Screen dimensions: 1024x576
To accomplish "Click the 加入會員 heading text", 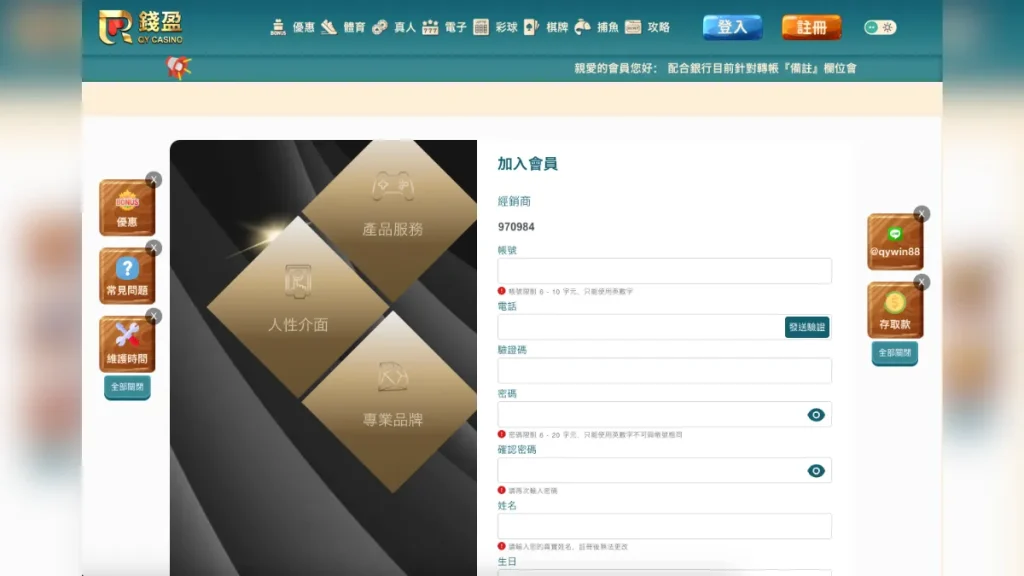I will (528, 164).
